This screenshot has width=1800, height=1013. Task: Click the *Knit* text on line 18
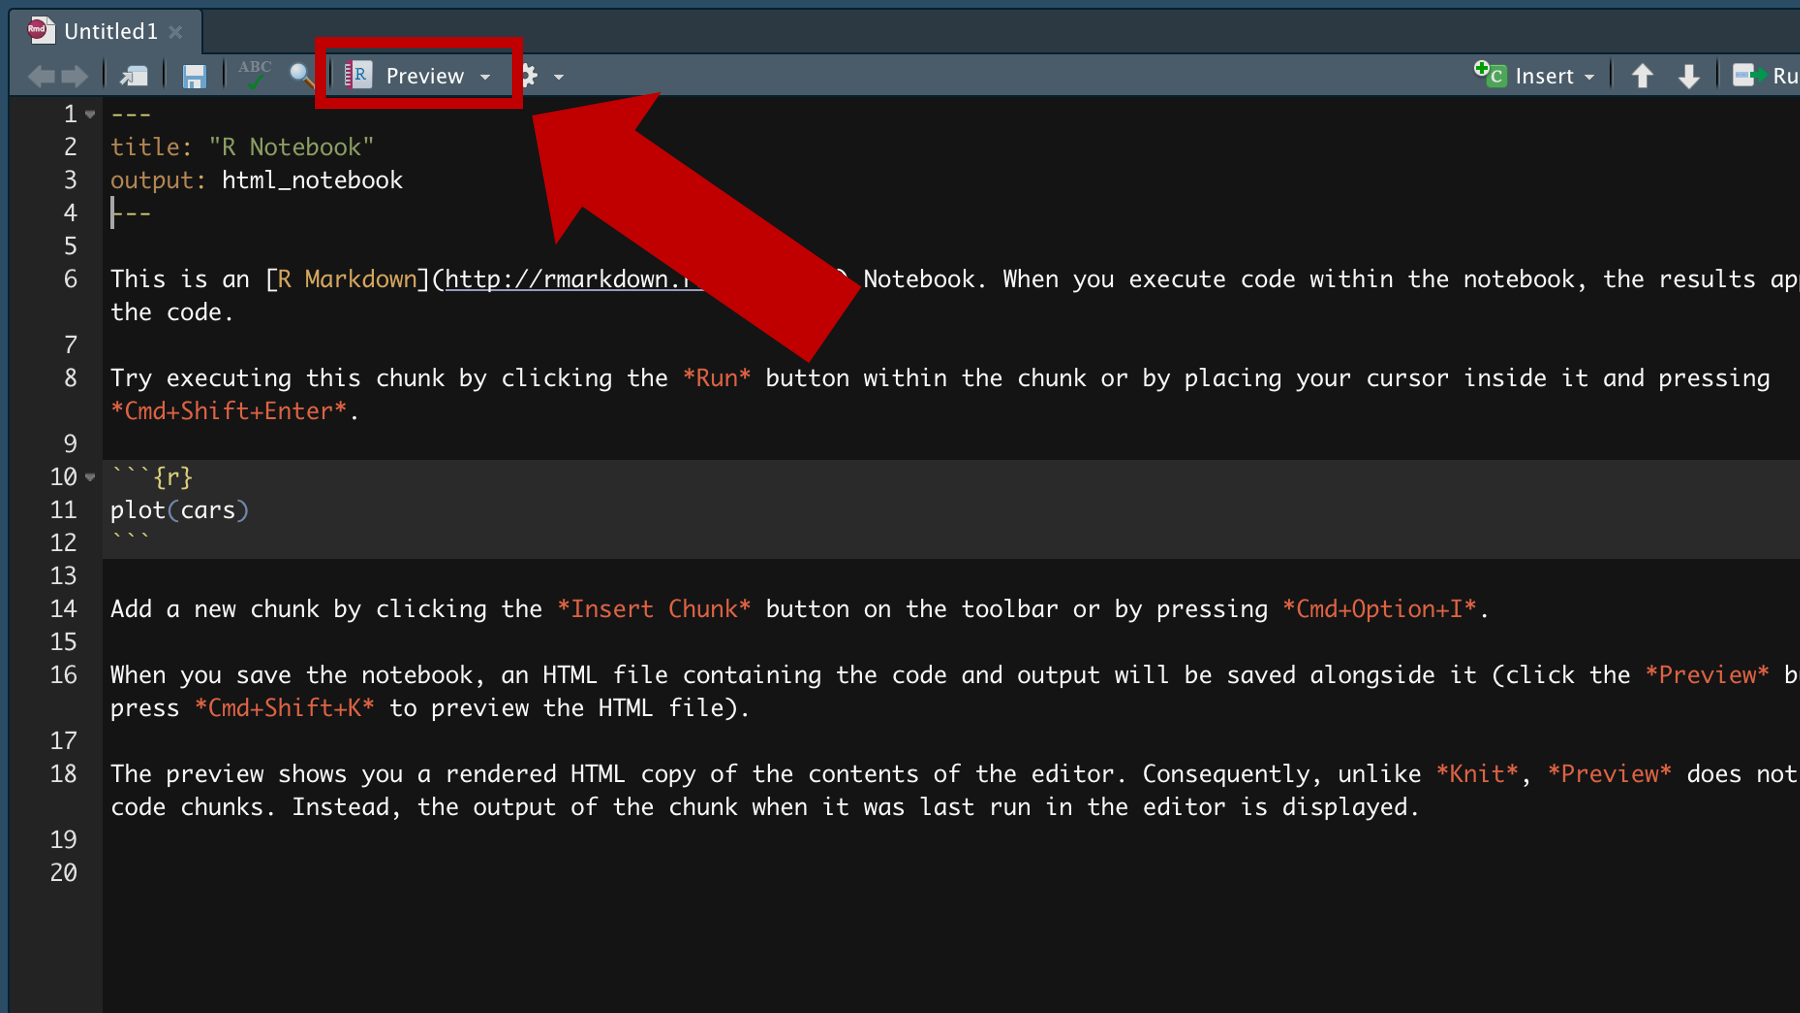(x=1477, y=774)
